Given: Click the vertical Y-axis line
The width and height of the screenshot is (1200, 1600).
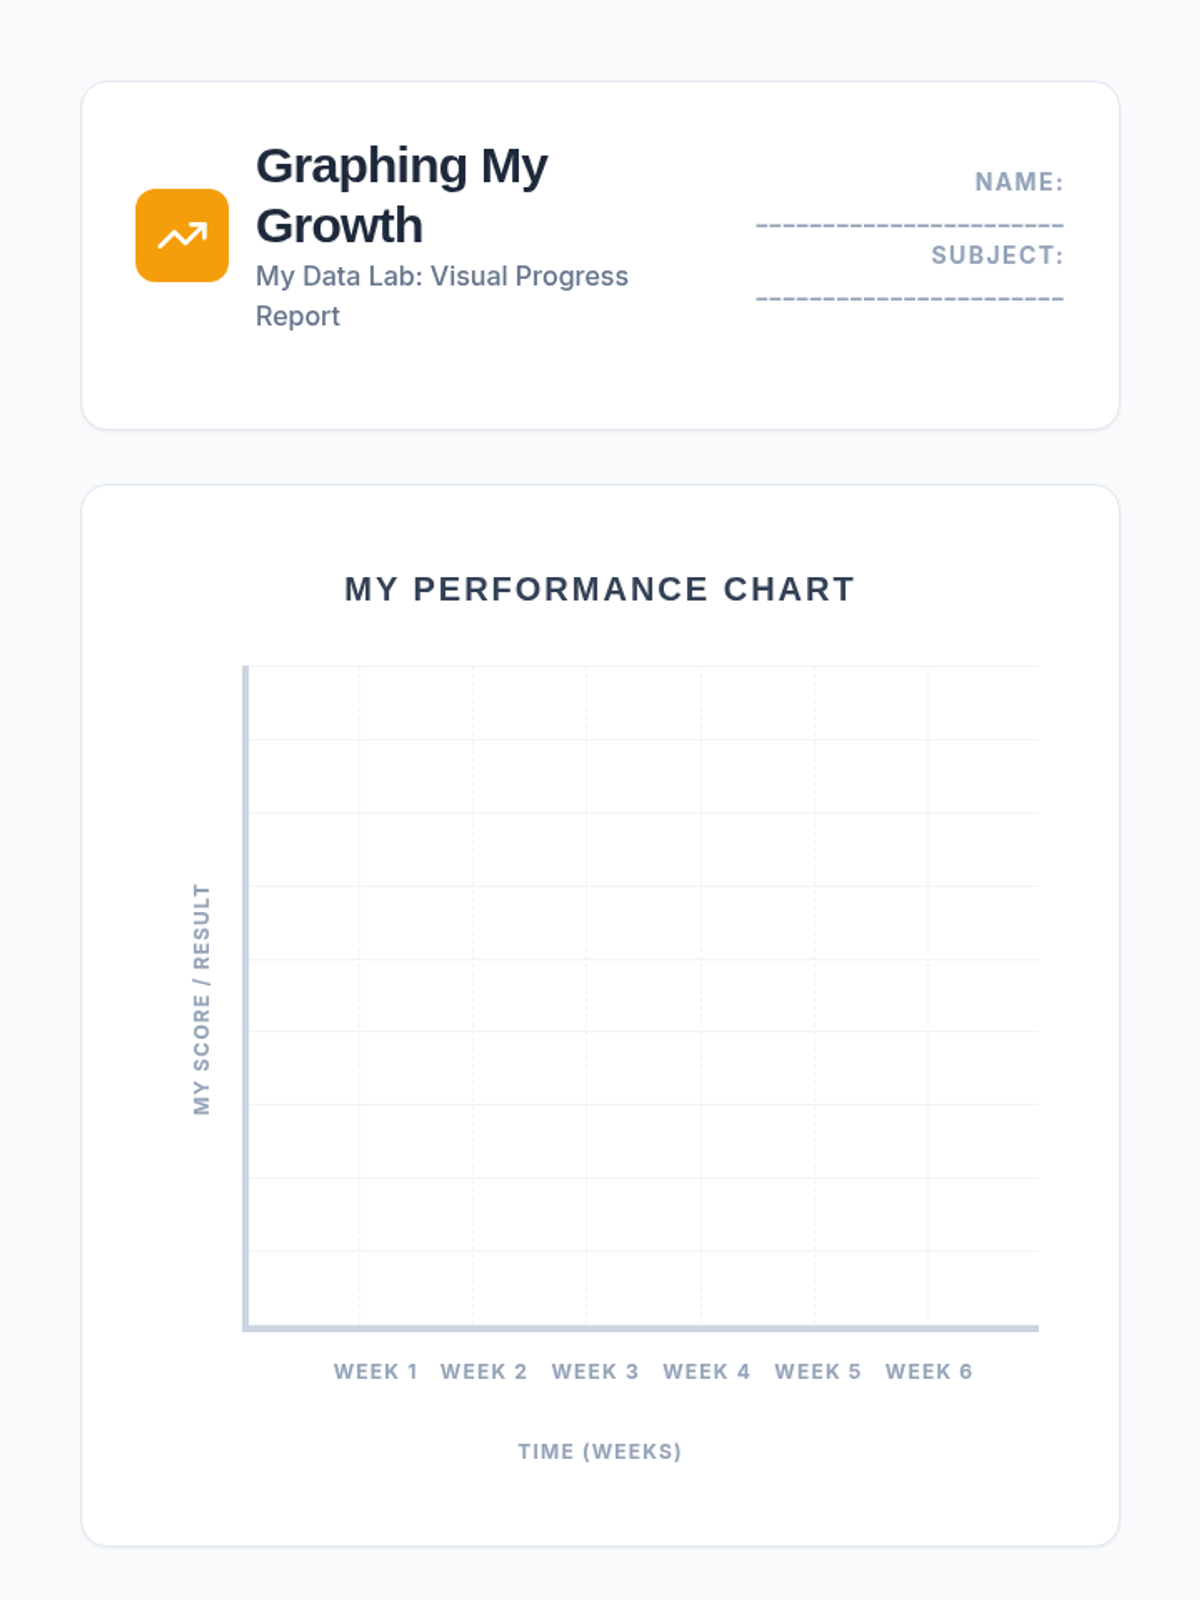Looking at the screenshot, I should (x=246, y=998).
